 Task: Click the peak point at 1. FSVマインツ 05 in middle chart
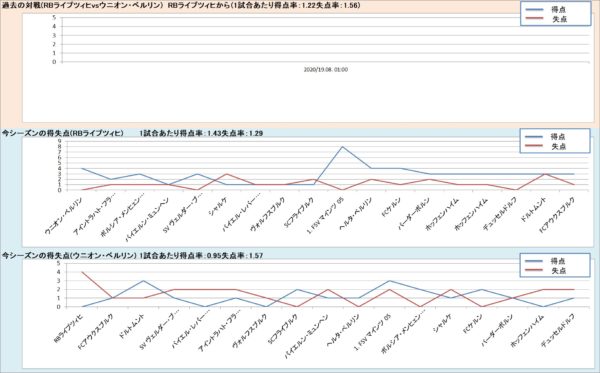342,147
